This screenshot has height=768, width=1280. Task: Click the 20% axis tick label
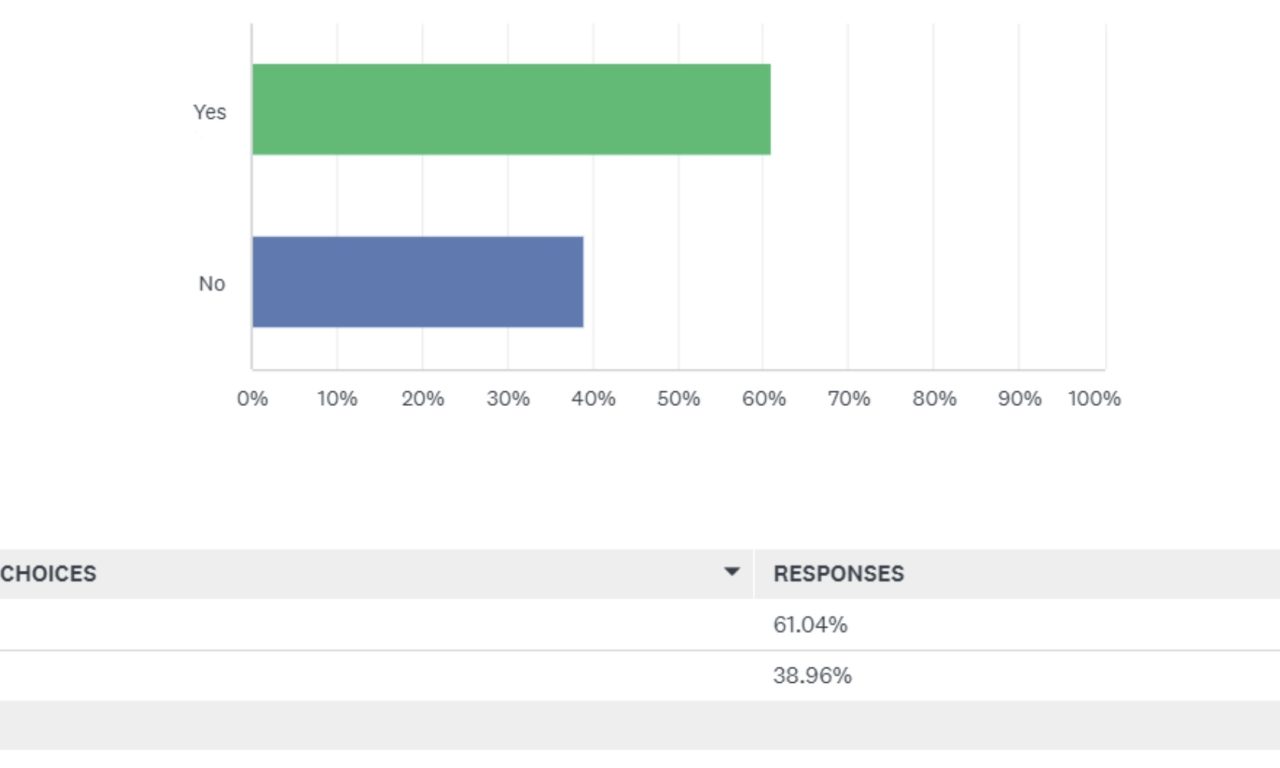(423, 399)
